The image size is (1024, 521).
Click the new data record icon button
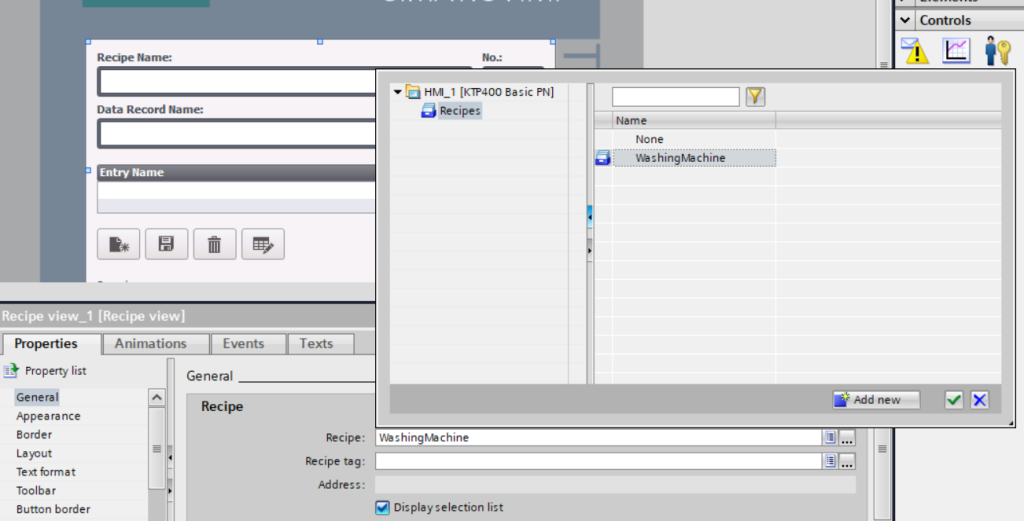[x=118, y=244]
